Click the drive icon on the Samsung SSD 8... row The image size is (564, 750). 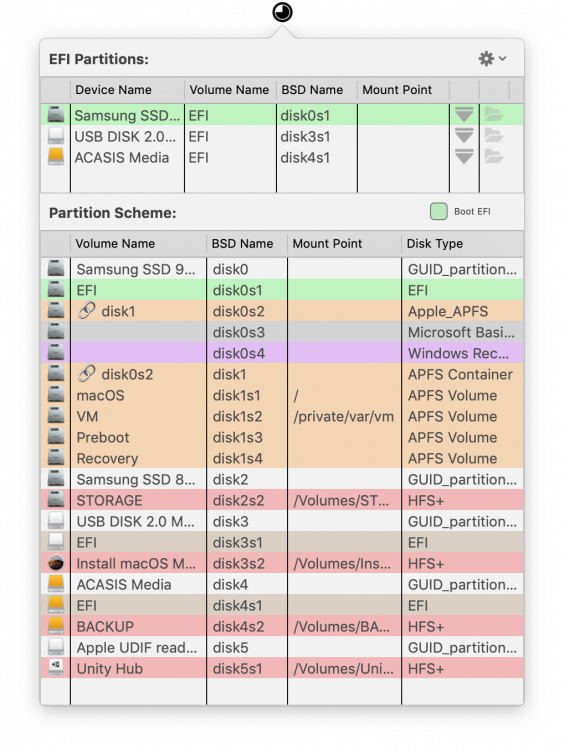pyautogui.click(x=56, y=479)
